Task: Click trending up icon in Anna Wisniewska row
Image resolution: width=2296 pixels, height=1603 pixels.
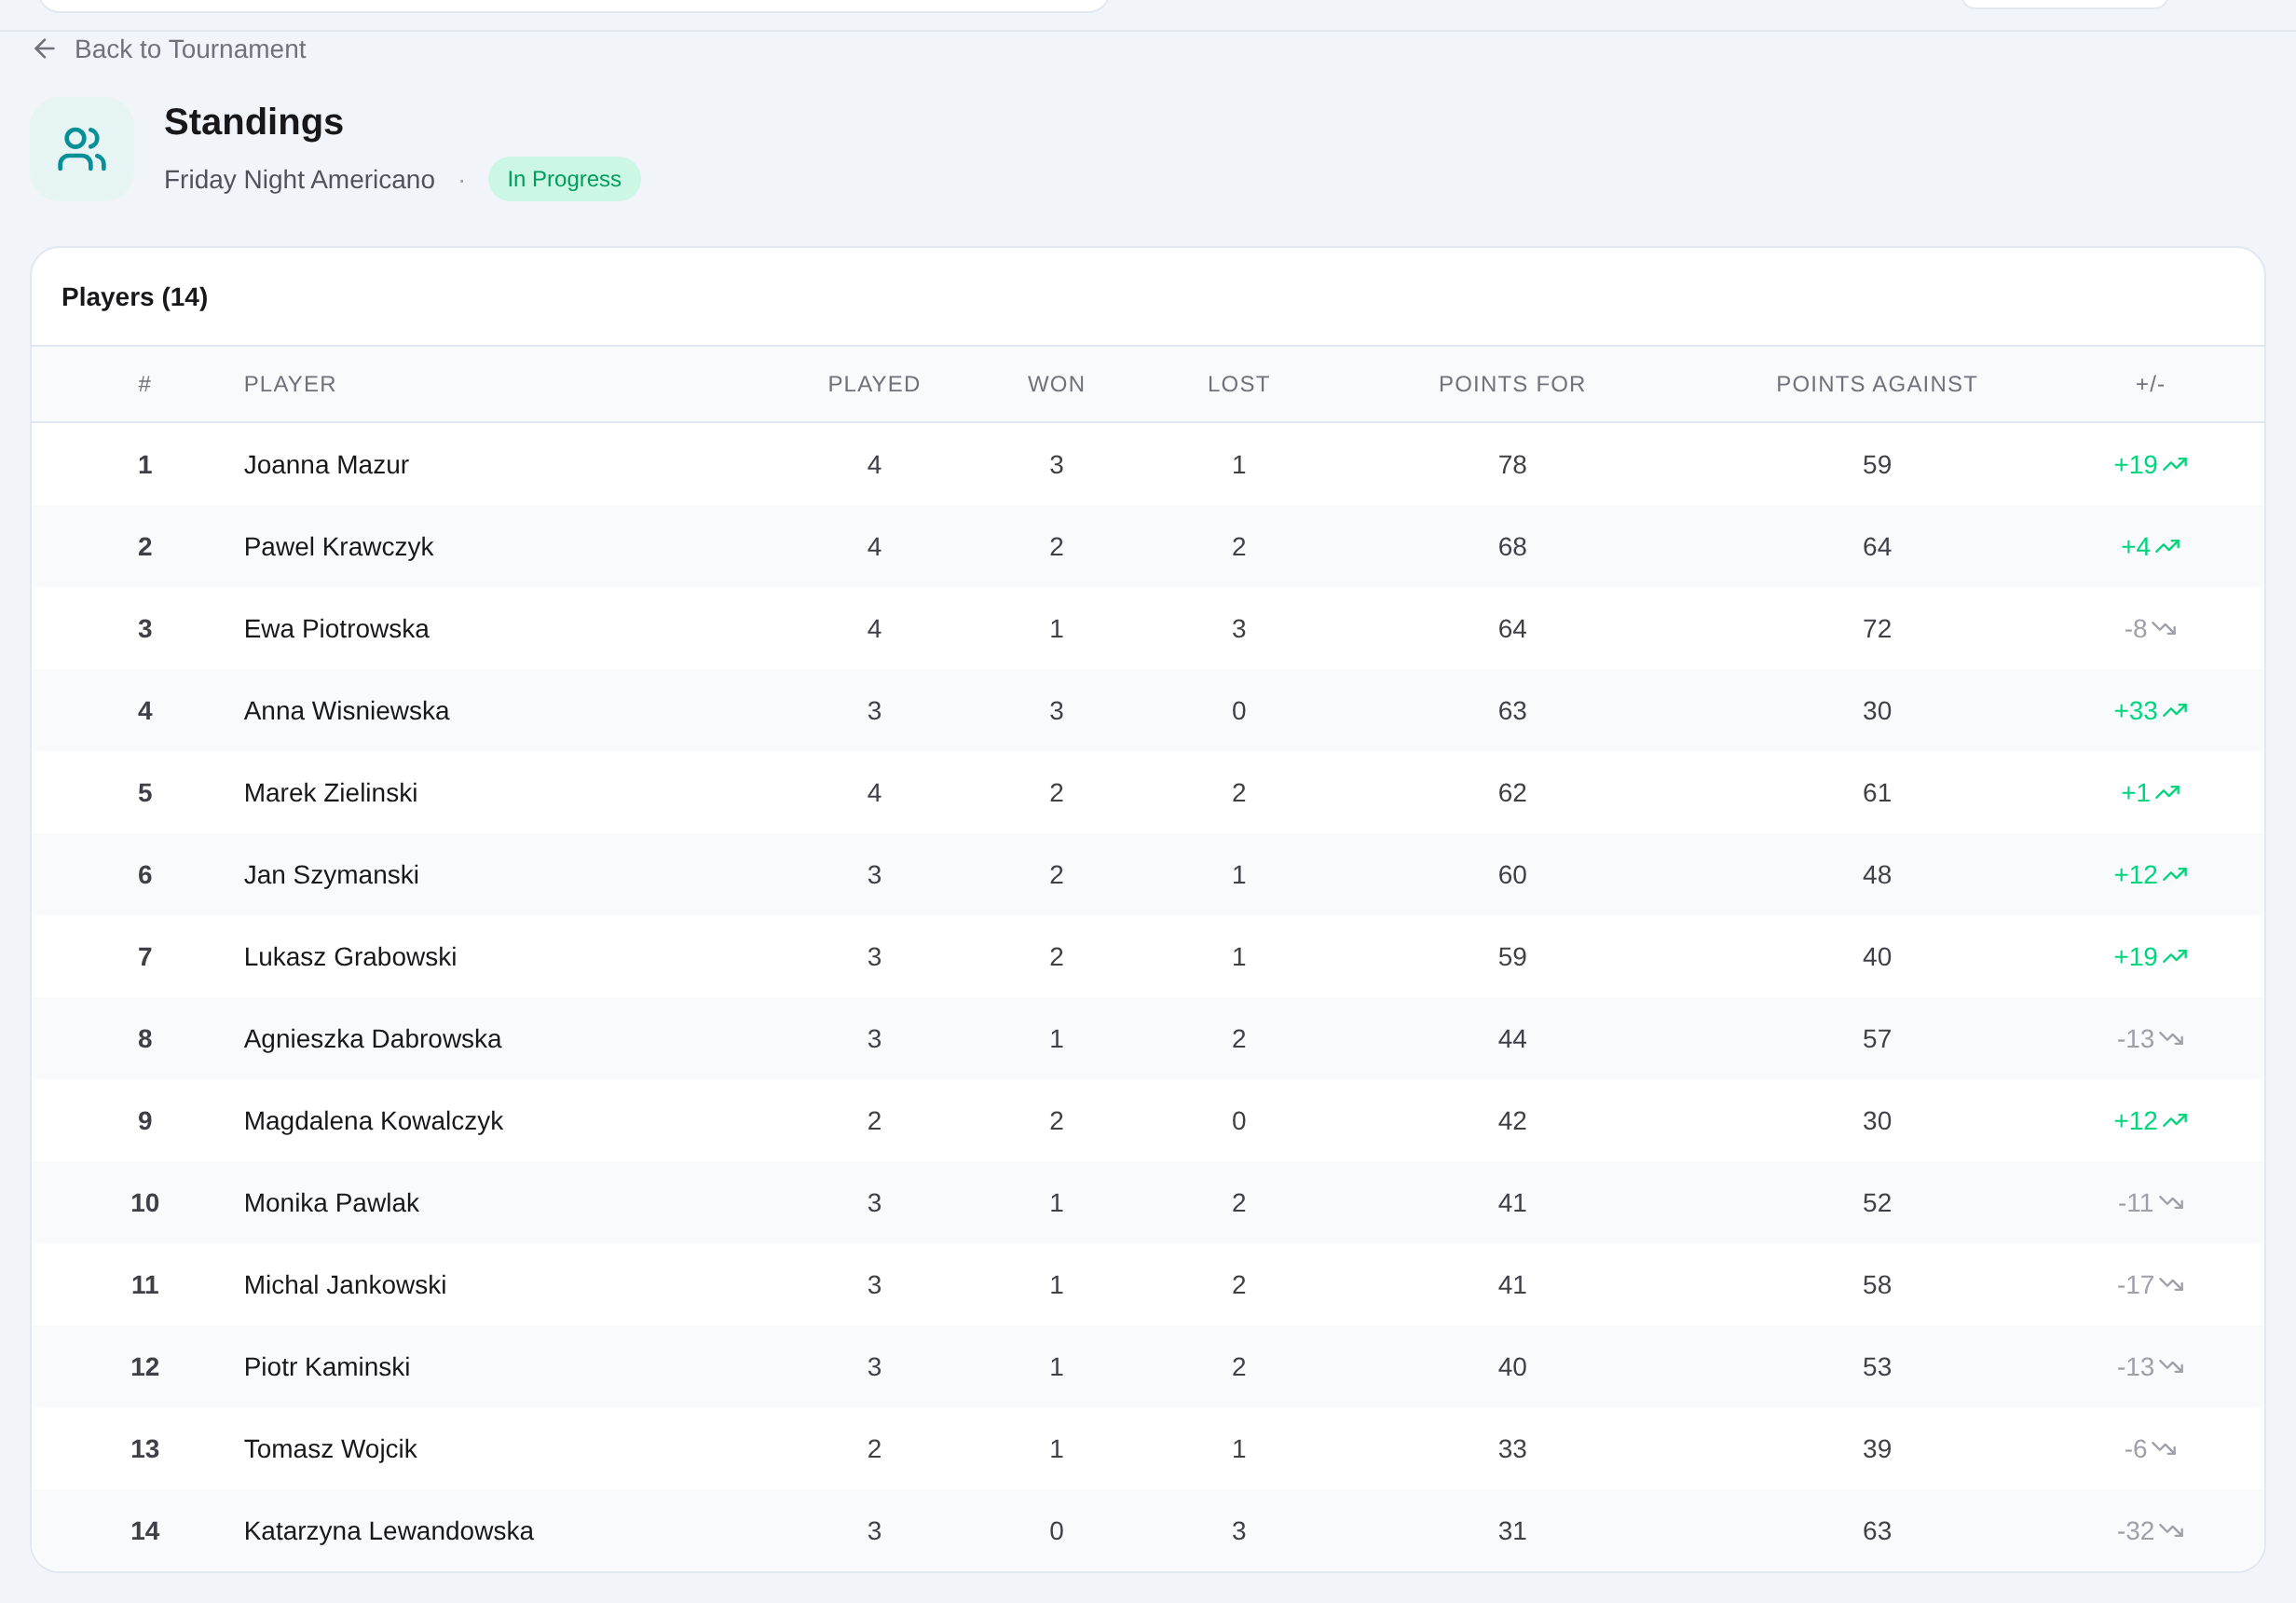Action: [x=2176, y=710]
